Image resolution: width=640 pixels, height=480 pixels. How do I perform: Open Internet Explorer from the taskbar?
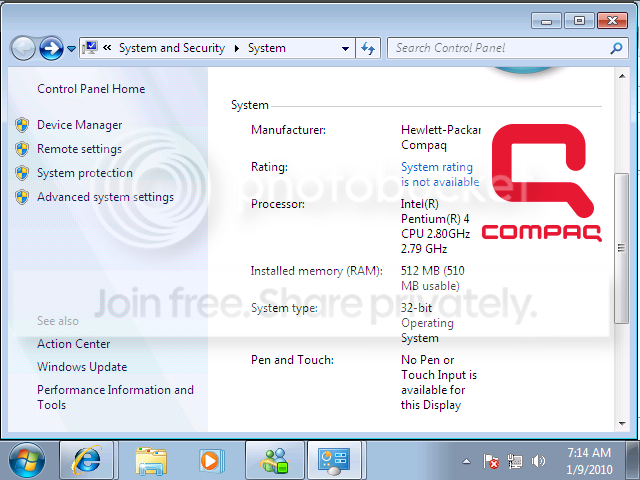pyautogui.click(x=87, y=460)
